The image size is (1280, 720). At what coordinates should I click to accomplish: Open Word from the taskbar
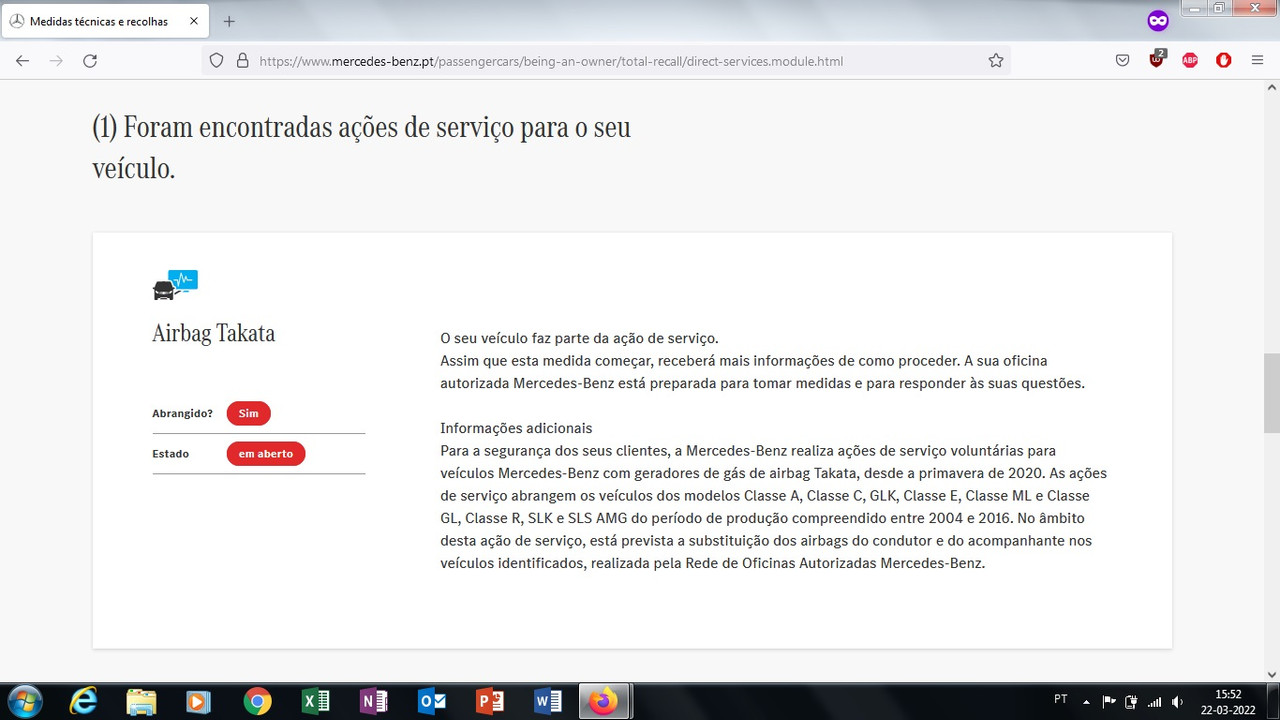click(548, 701)
